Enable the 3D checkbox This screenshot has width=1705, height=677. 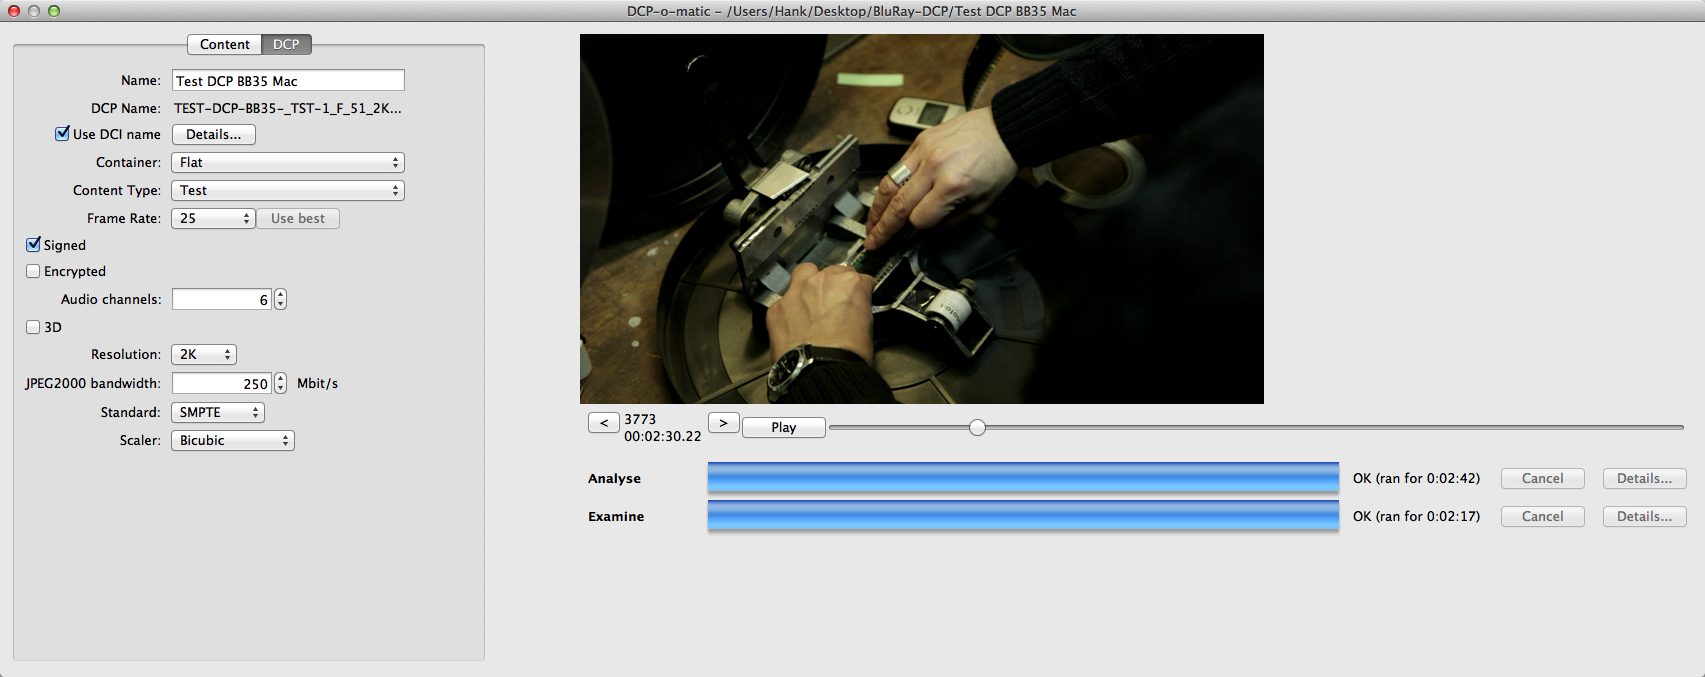34,327
